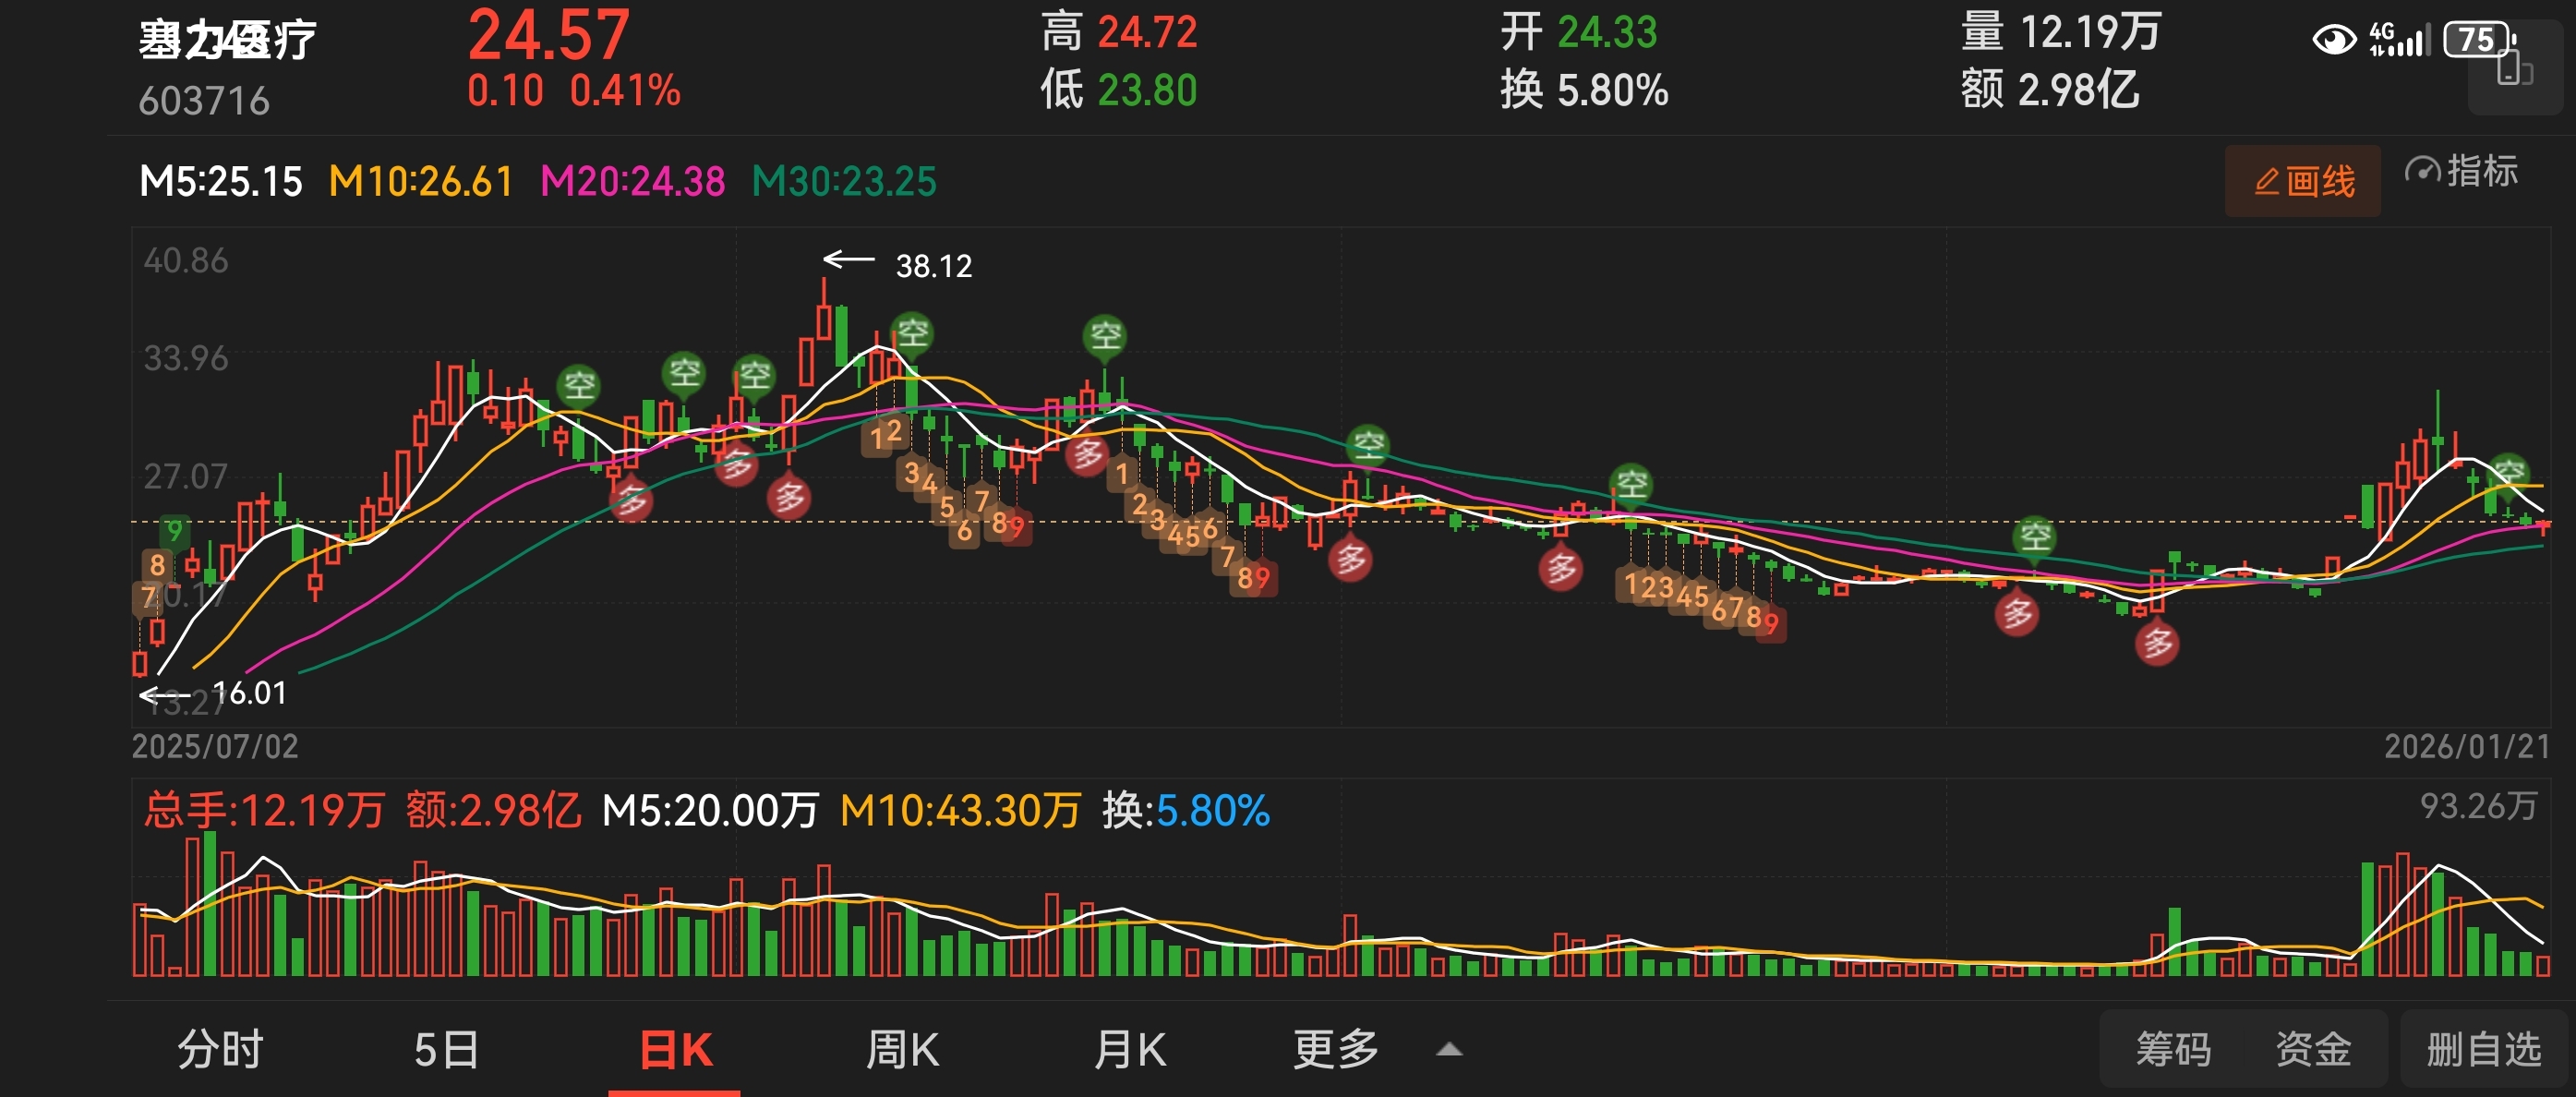Tap the green 9 marker at chart left
2576x1097 pixels.
(175, 530)
